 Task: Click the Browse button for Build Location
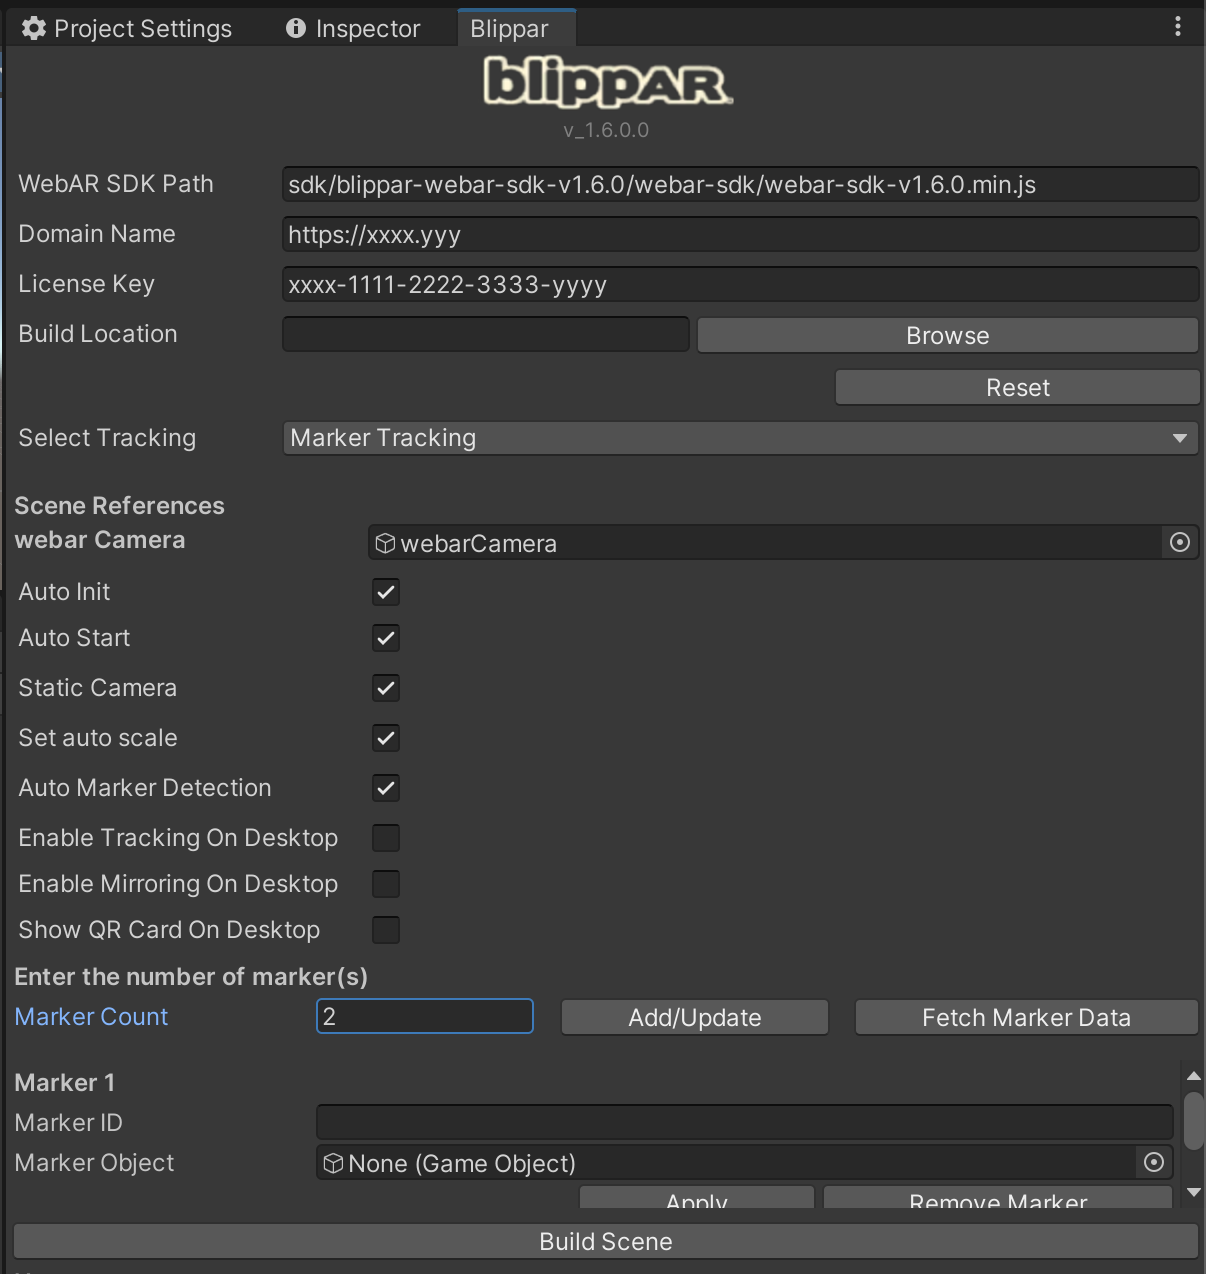(x=947, y=336)
